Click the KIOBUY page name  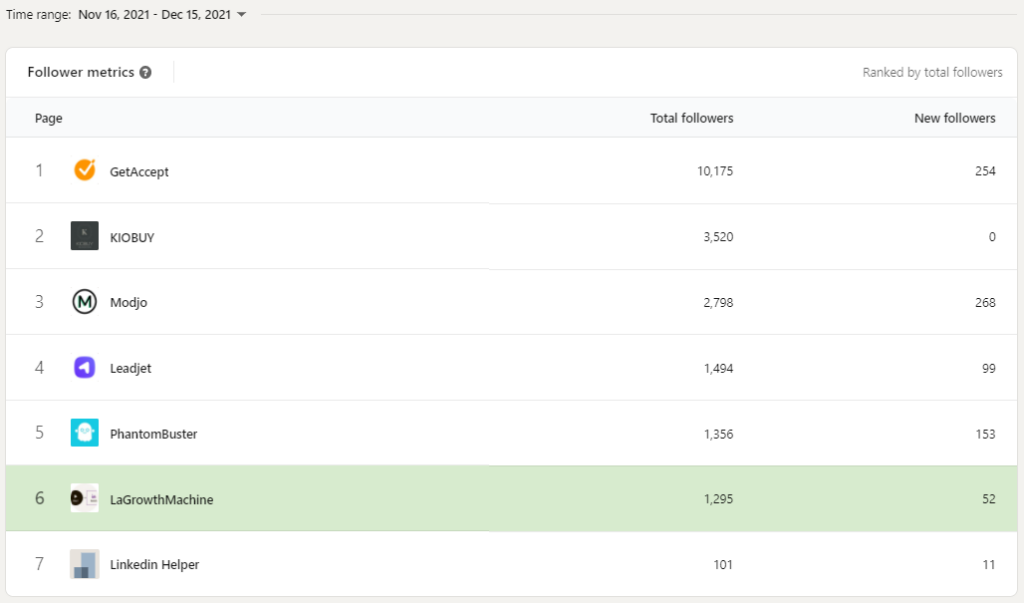click(x=132, y=238)
